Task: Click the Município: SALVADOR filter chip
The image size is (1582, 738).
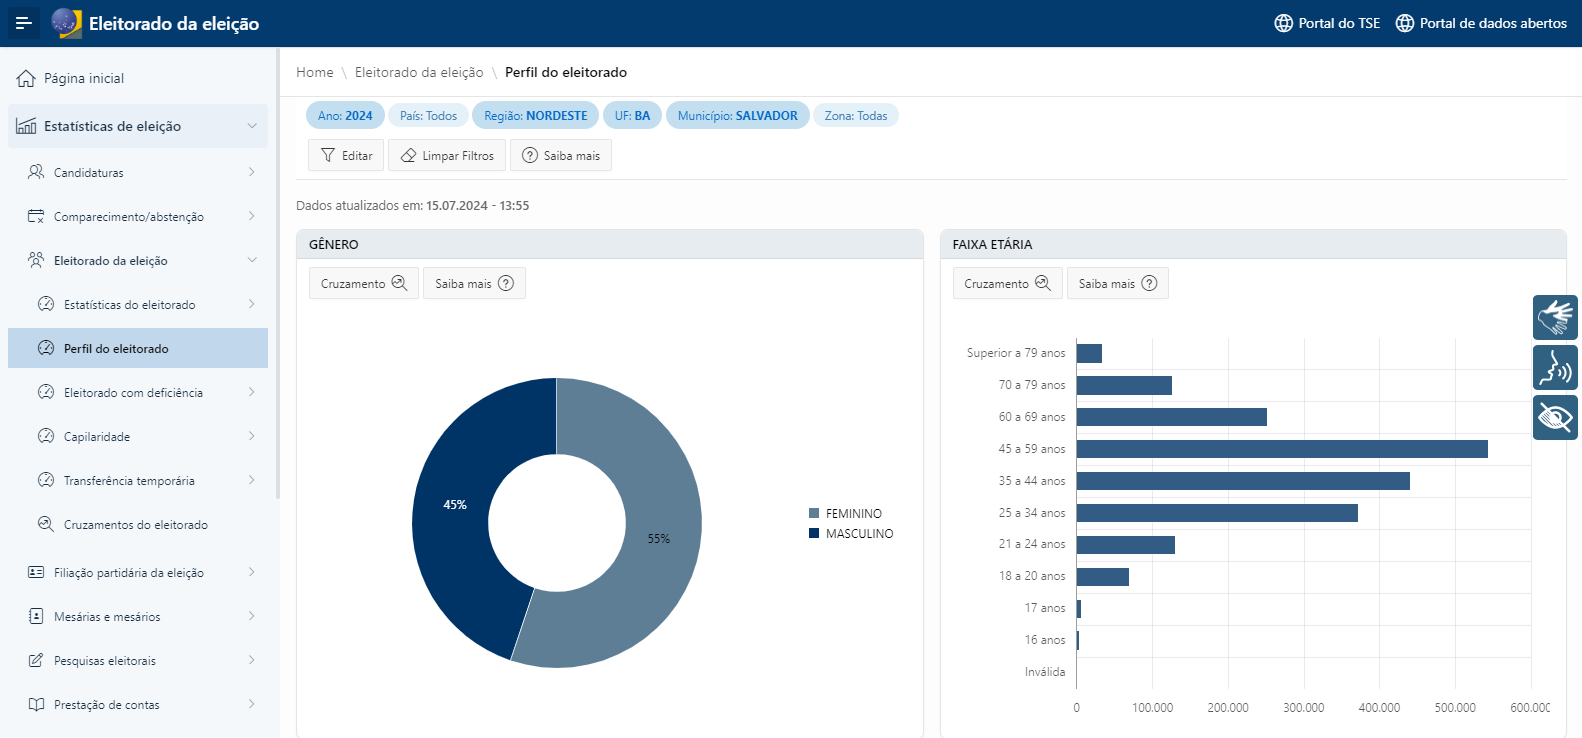Action: pos(738,116)
